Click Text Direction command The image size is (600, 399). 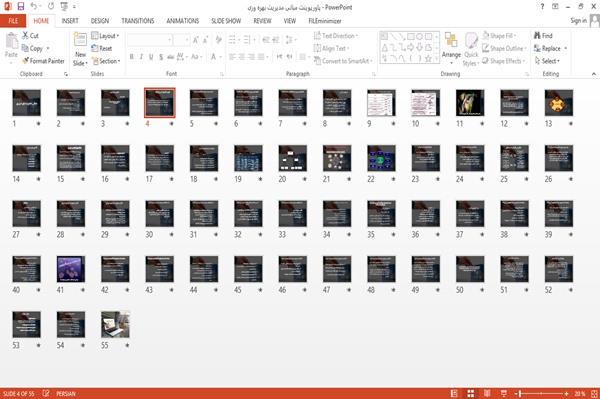click(x=336, y=36)
